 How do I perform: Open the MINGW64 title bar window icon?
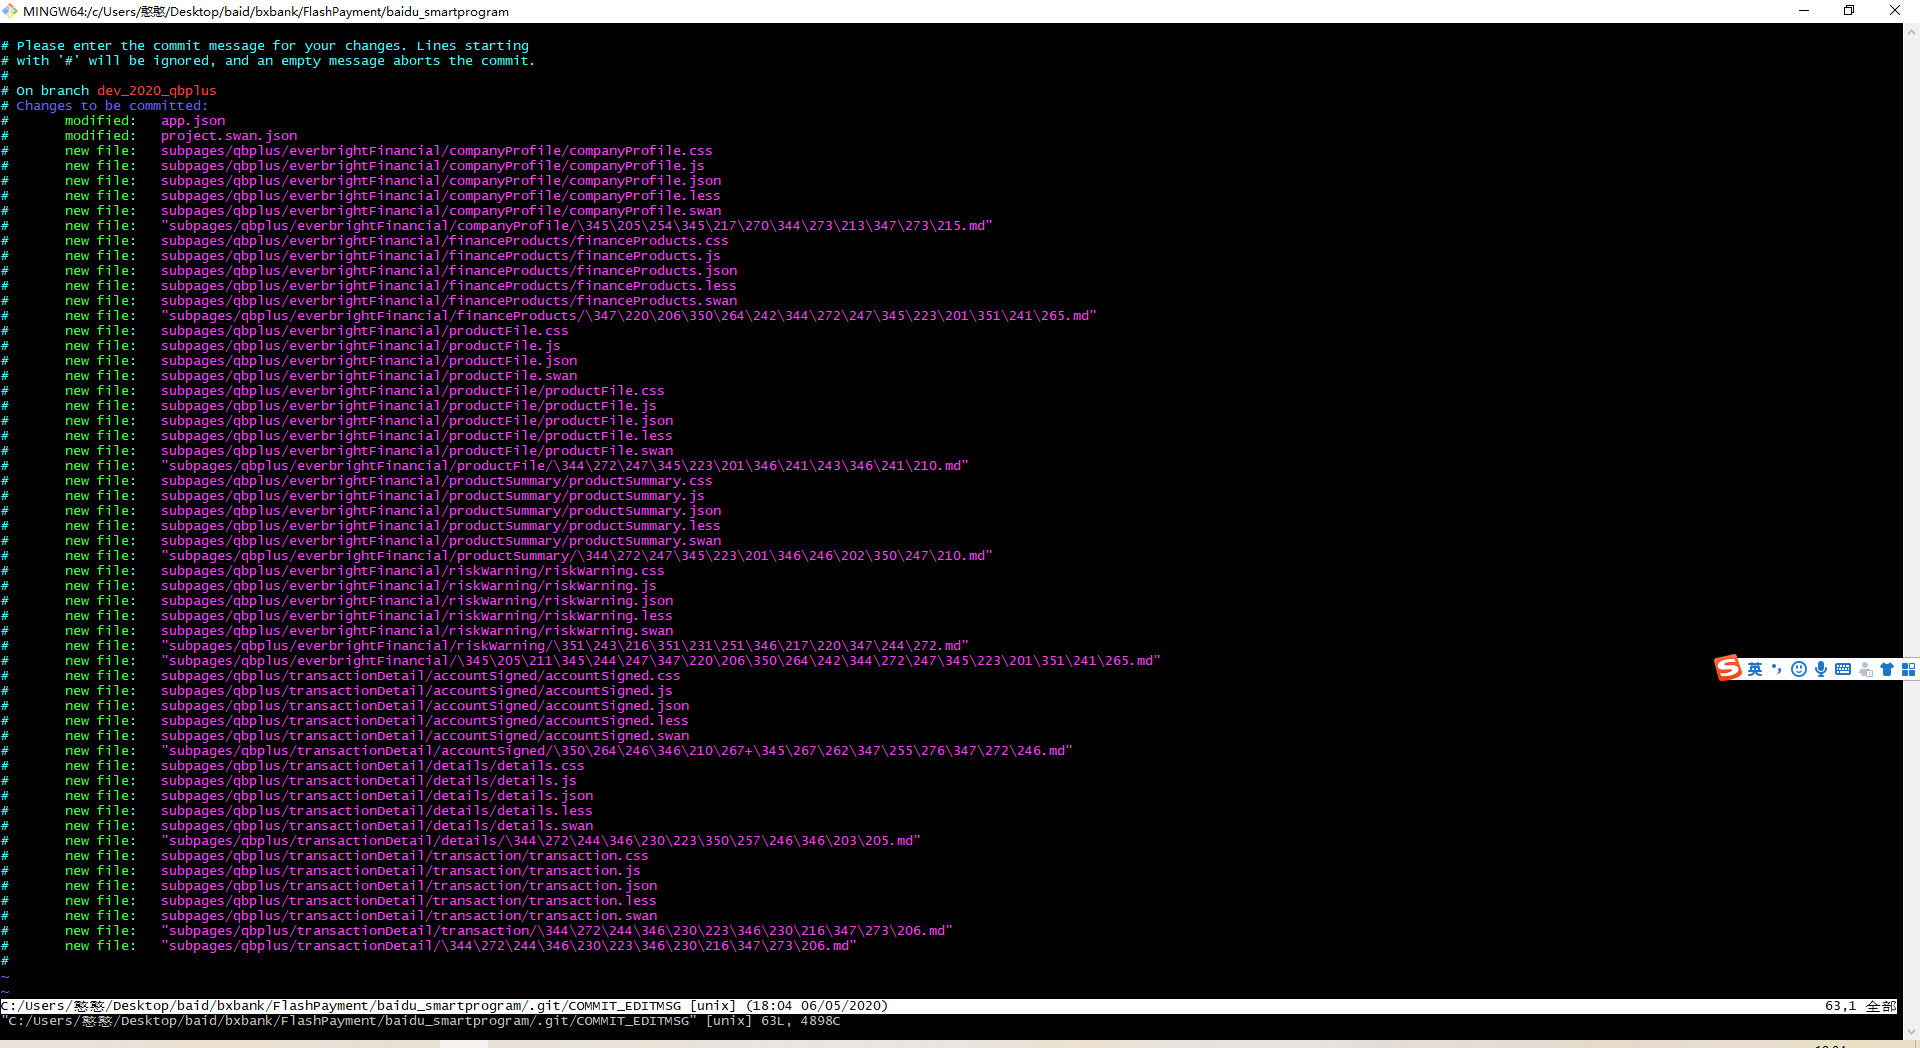(10, 11)
